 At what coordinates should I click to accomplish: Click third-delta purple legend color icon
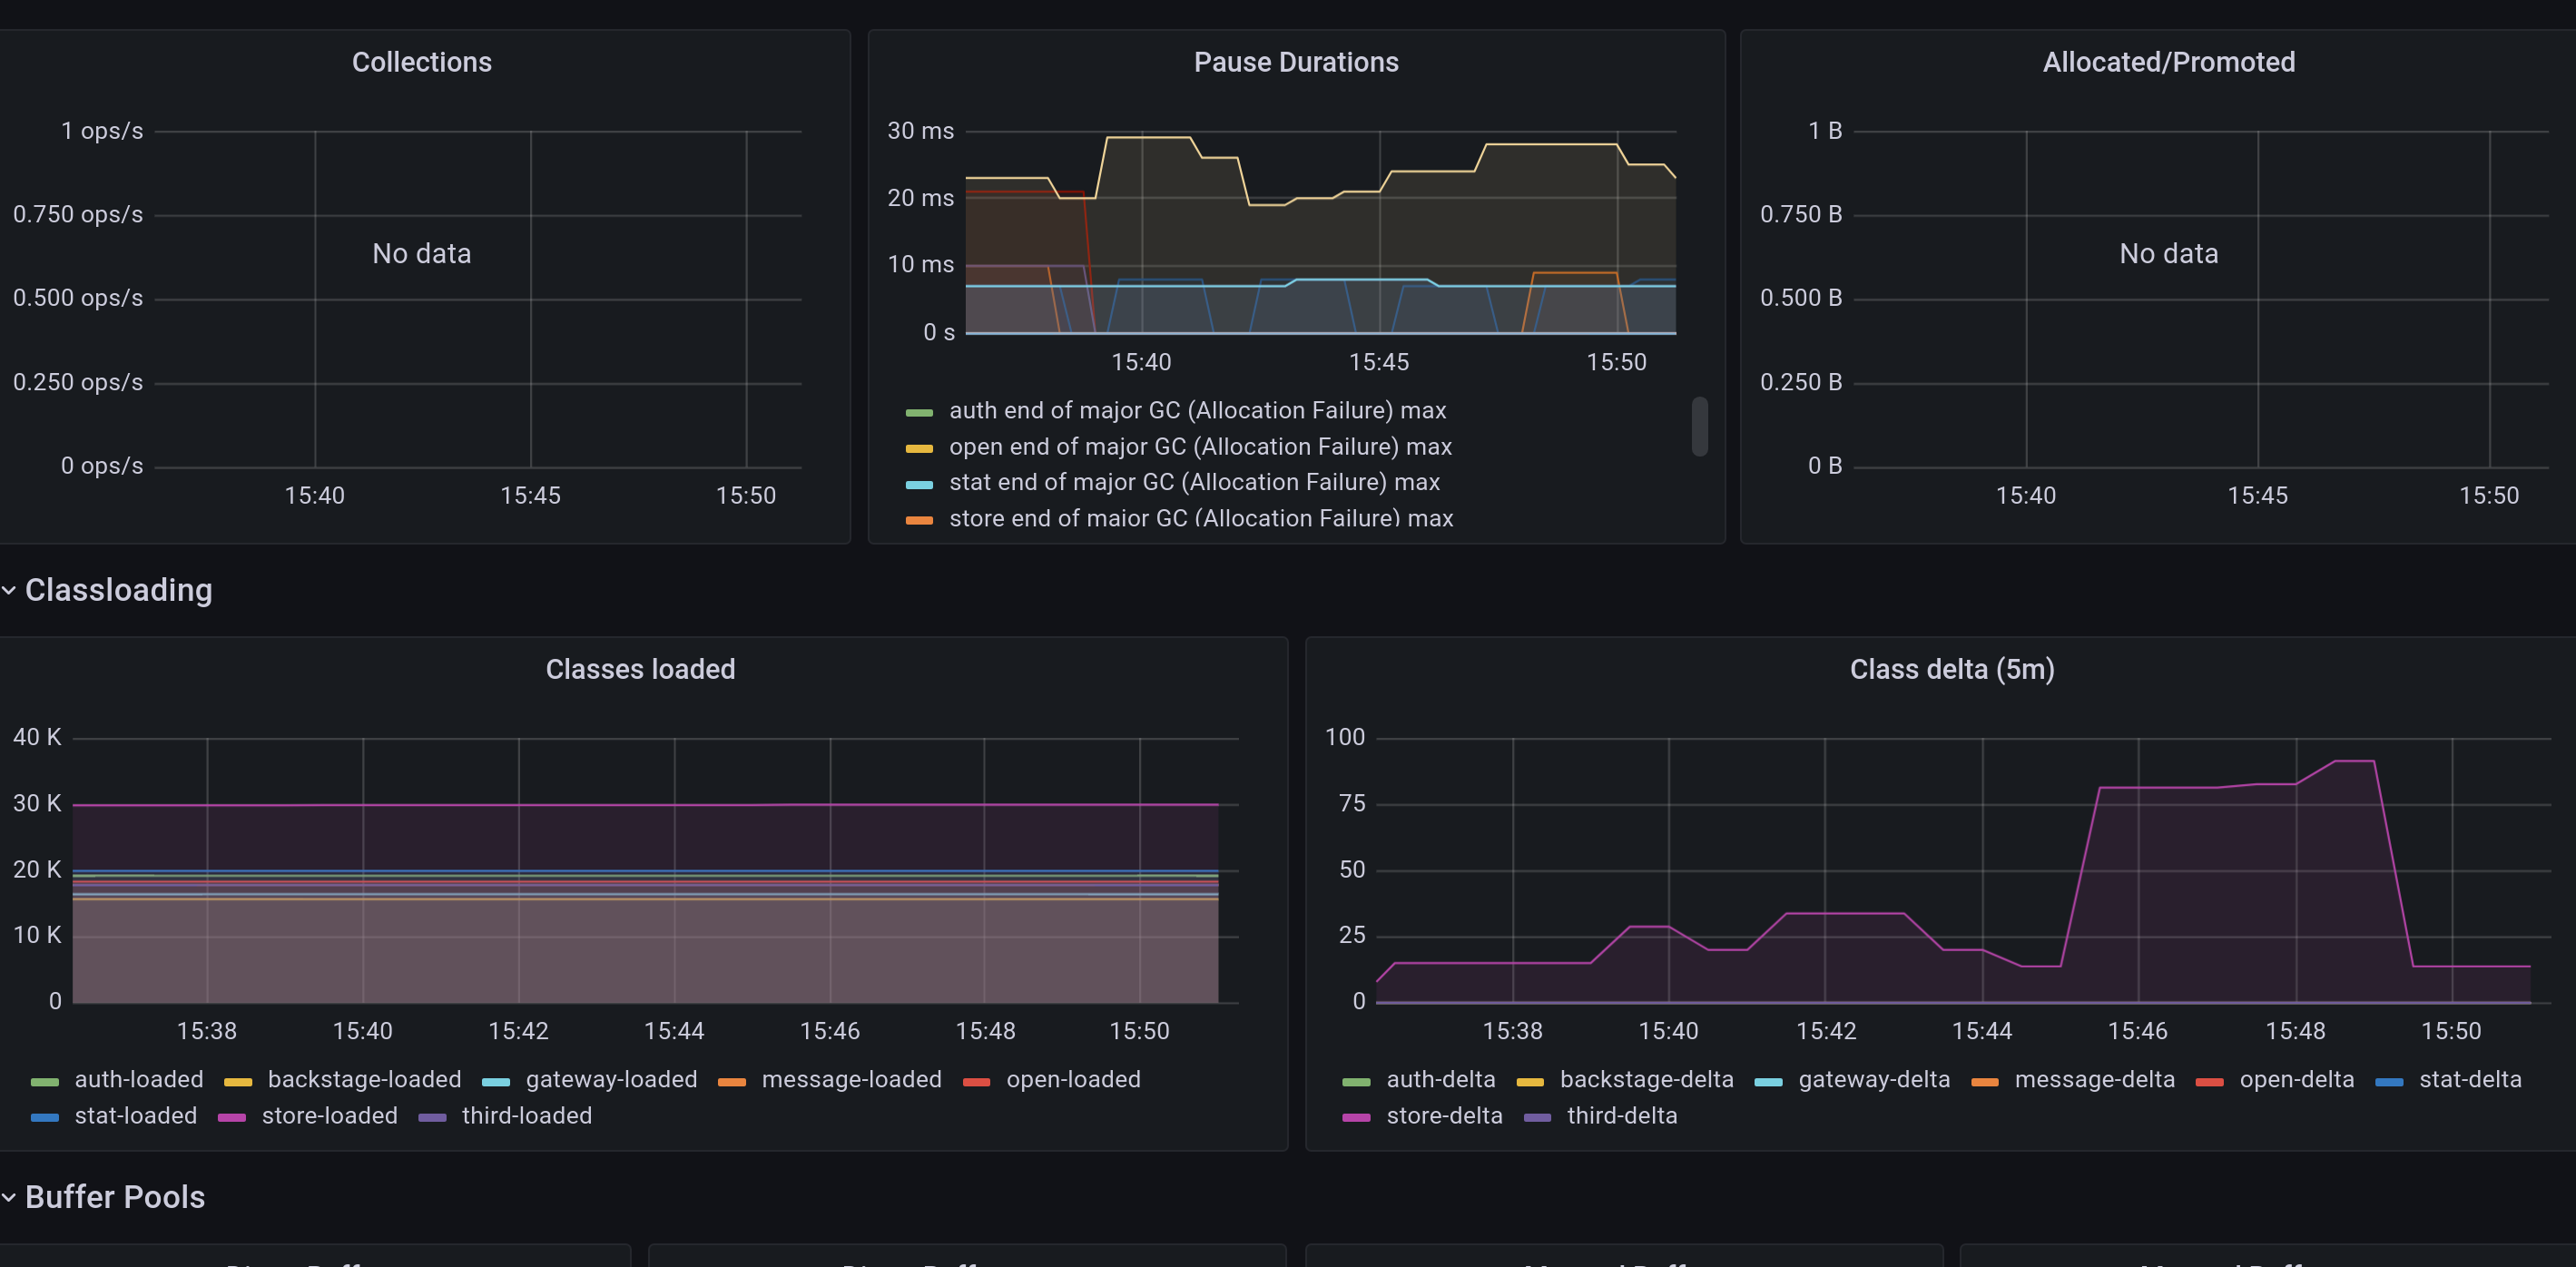pos(1537,1117)
